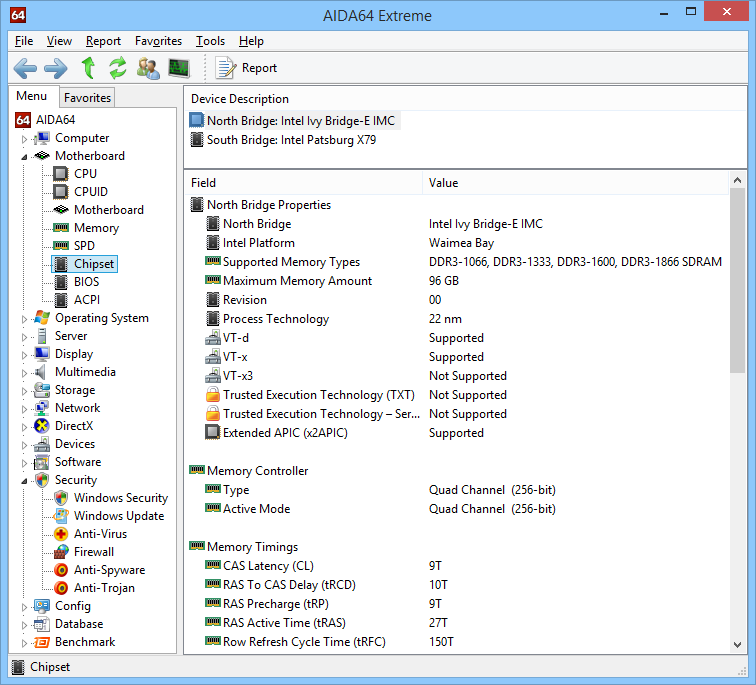Image resolution: width=756 pixels, height=685 pixels.
Task: Click the Value column header
Action: [444, 183]
